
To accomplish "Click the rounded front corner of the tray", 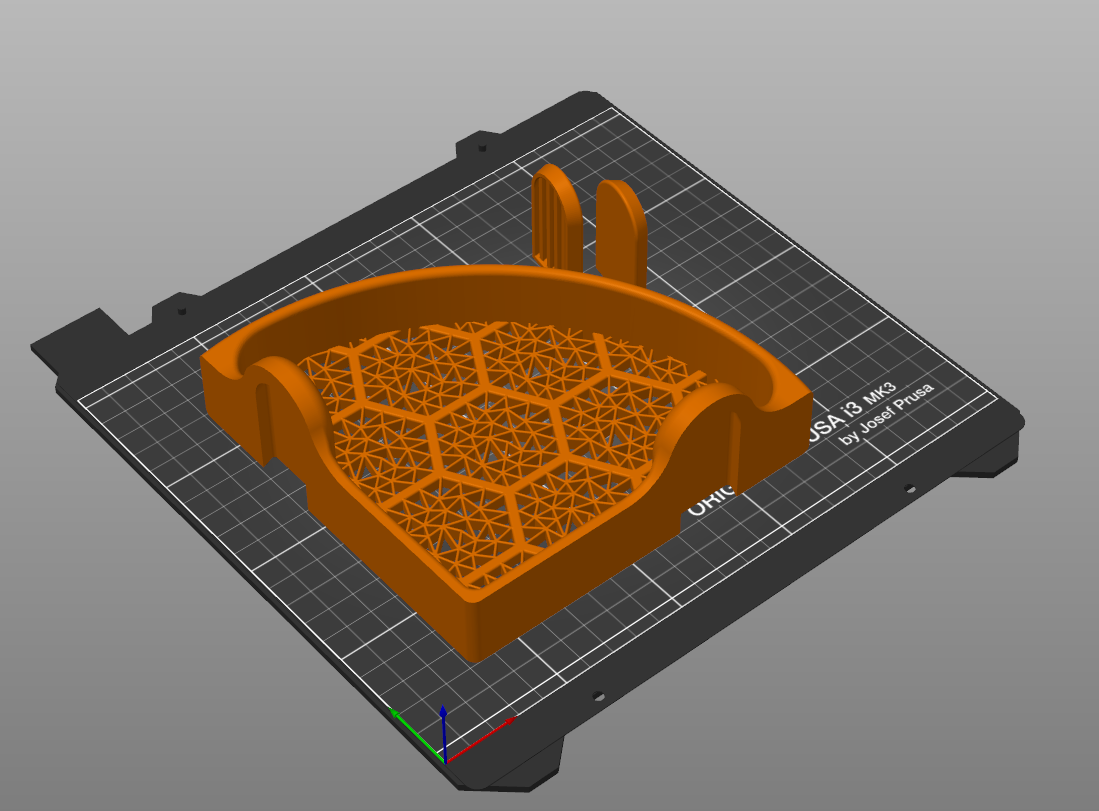I will (x=477, y=631).
